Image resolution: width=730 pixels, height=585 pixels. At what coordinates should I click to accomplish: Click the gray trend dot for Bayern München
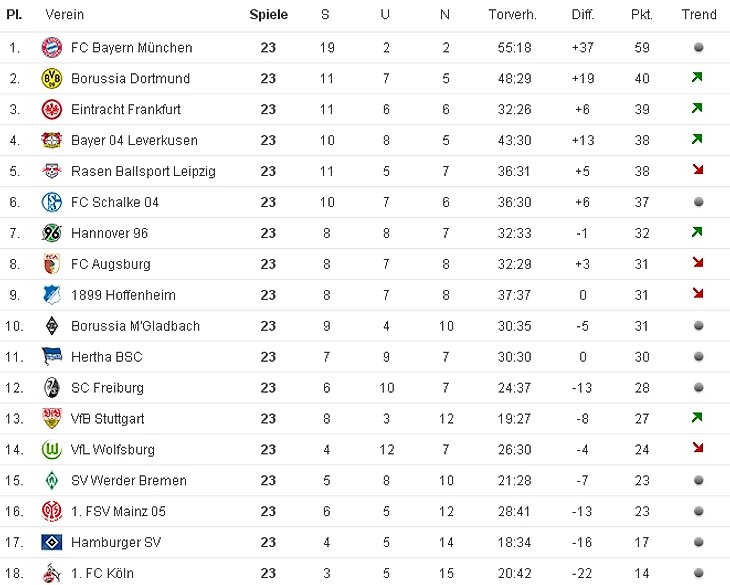point(698,47)
